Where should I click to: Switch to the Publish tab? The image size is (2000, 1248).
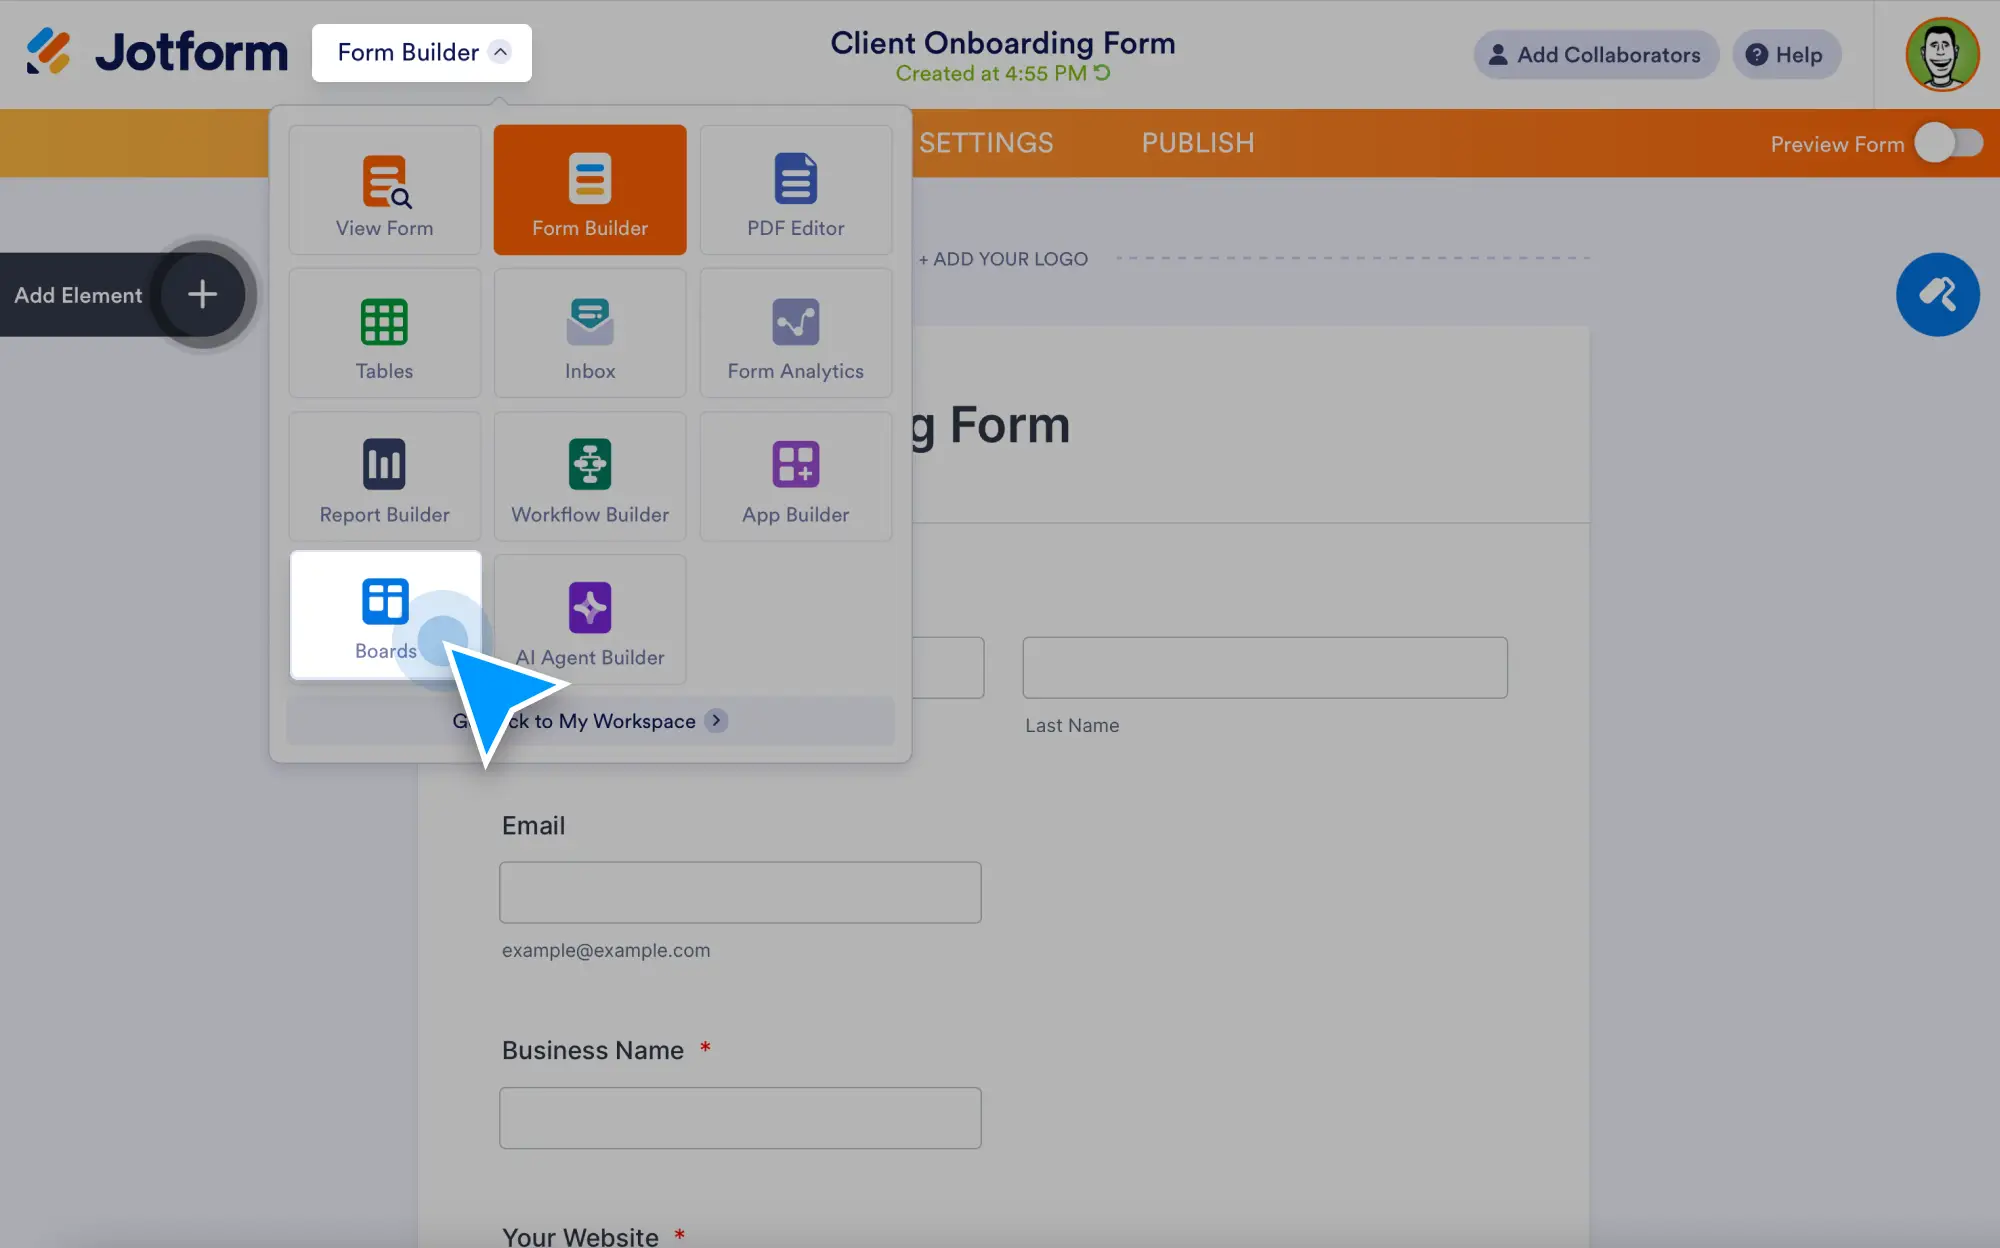tap(1197, 143)
